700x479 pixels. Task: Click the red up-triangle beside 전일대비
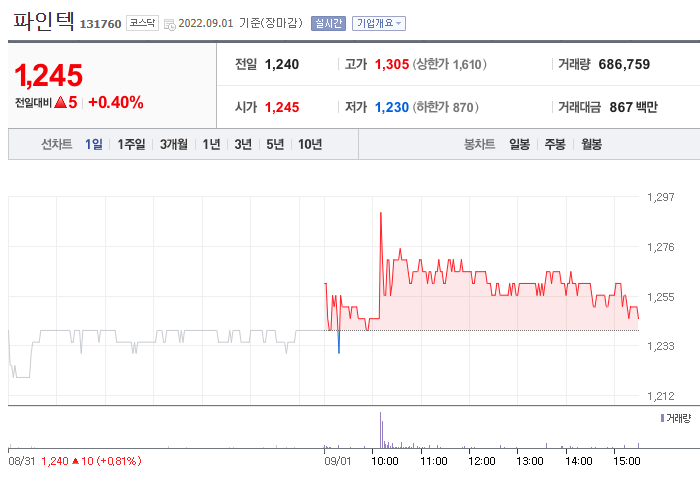coord(60,103)
